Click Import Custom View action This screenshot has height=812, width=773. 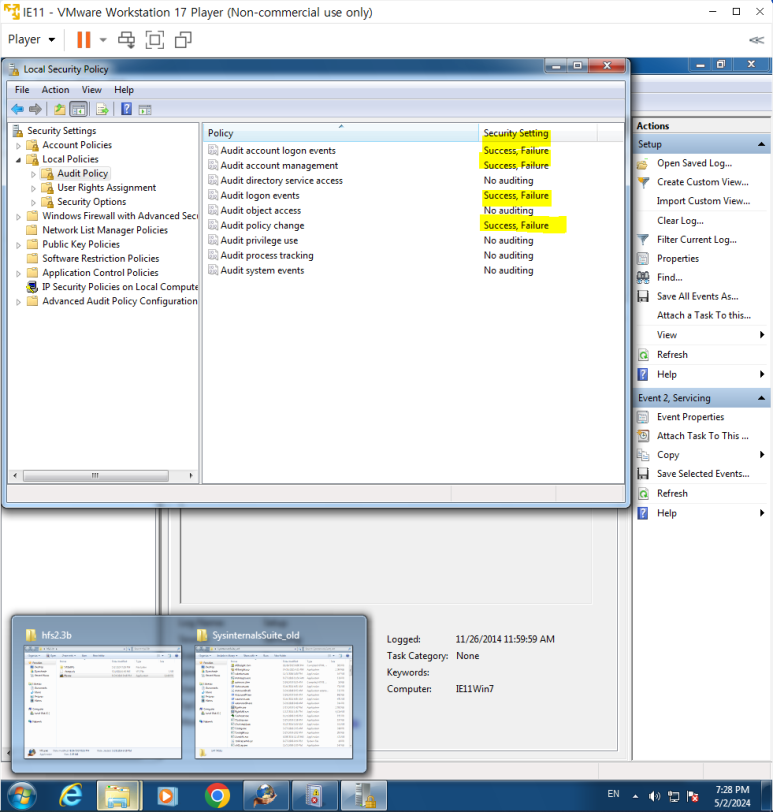click(703, 201)
